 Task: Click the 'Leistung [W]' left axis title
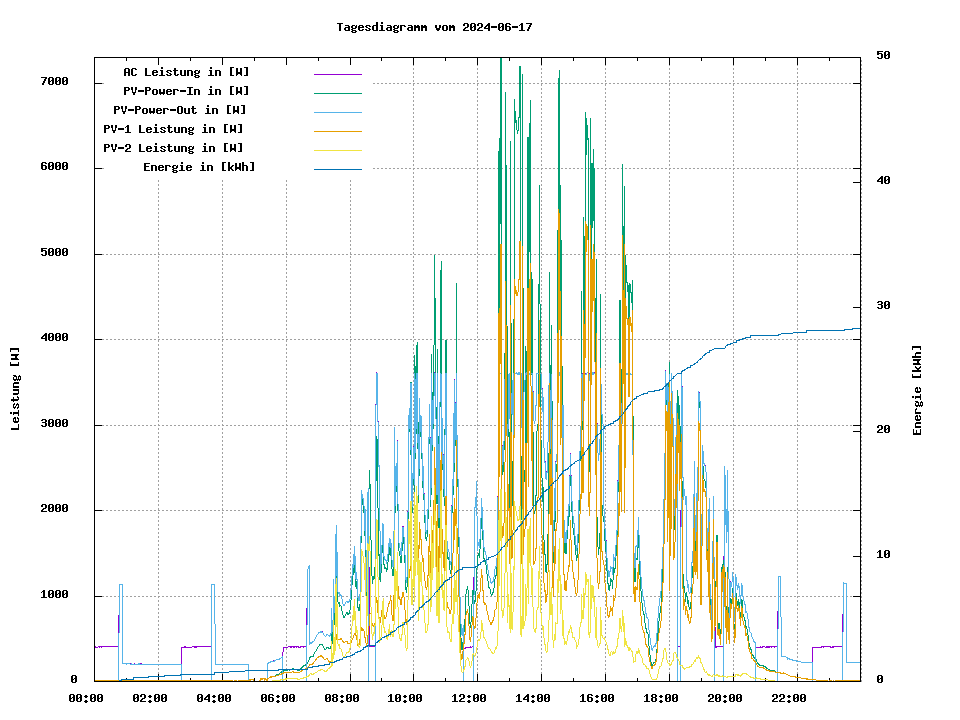tap(16, 389)
